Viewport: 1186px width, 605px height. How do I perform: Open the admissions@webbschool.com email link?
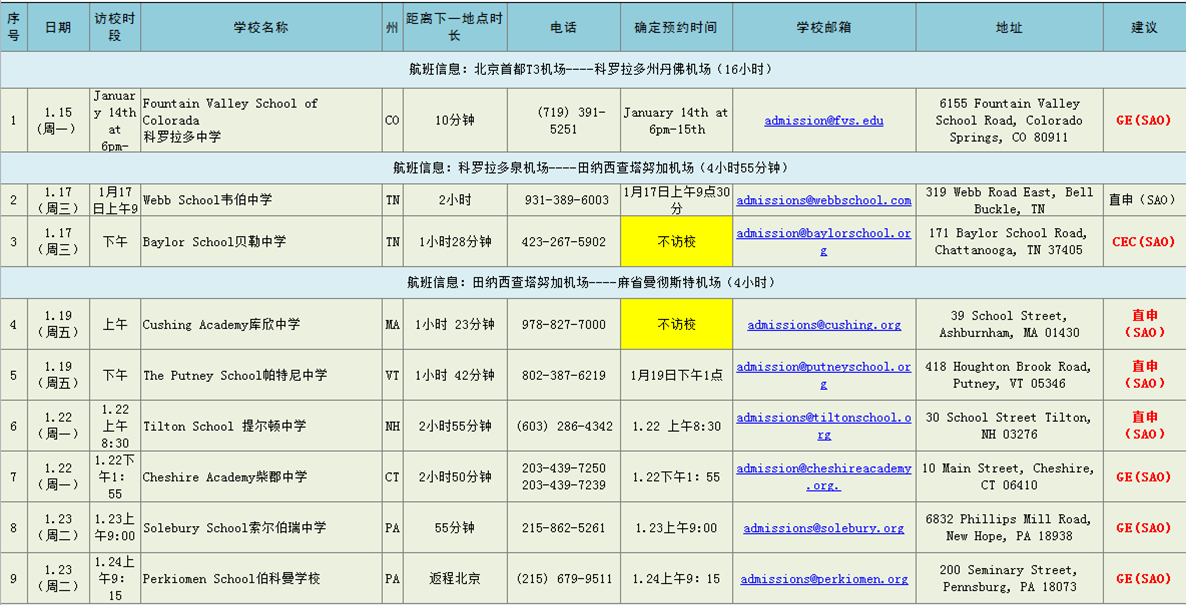824,200
